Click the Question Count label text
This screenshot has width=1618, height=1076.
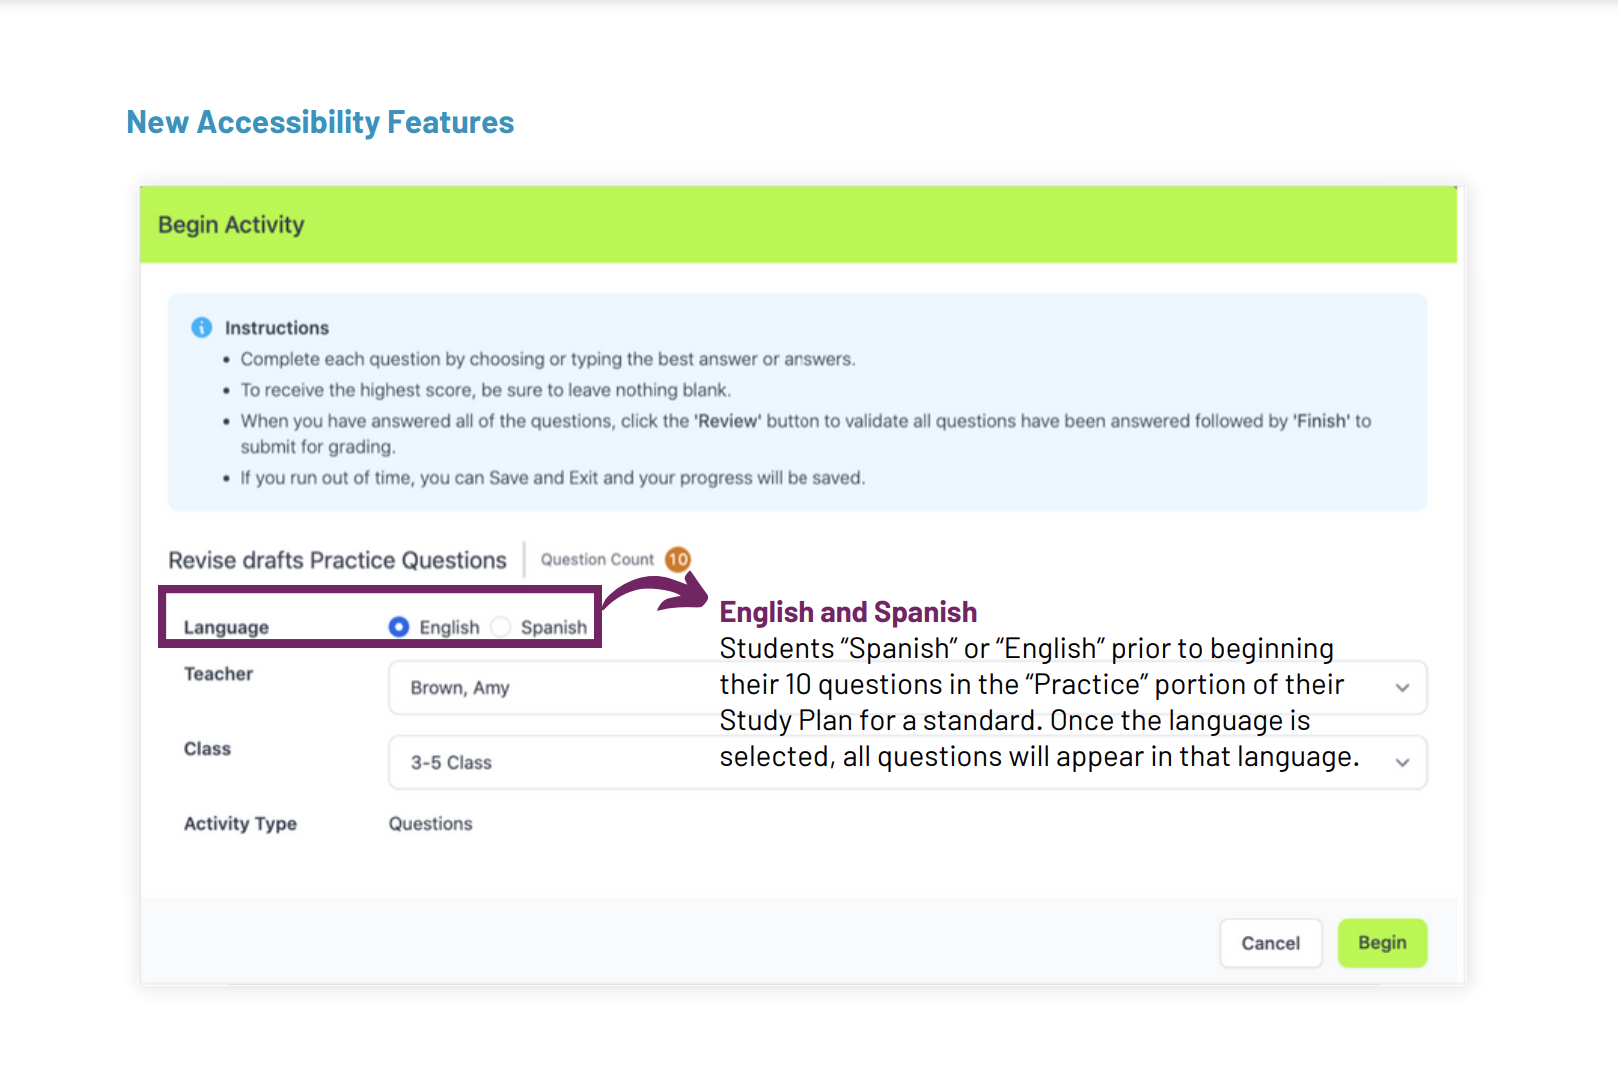597,560
